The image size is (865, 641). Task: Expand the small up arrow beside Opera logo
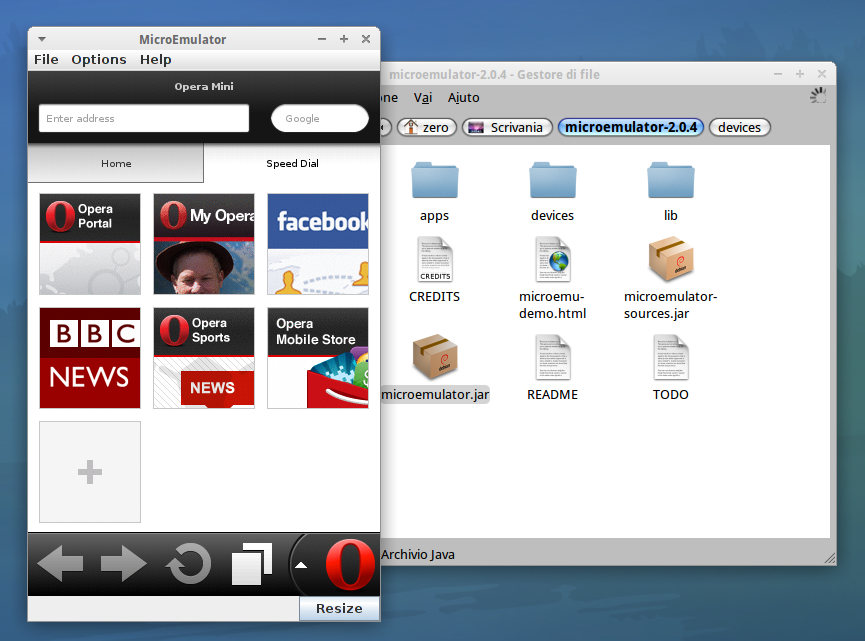(301, 565)
